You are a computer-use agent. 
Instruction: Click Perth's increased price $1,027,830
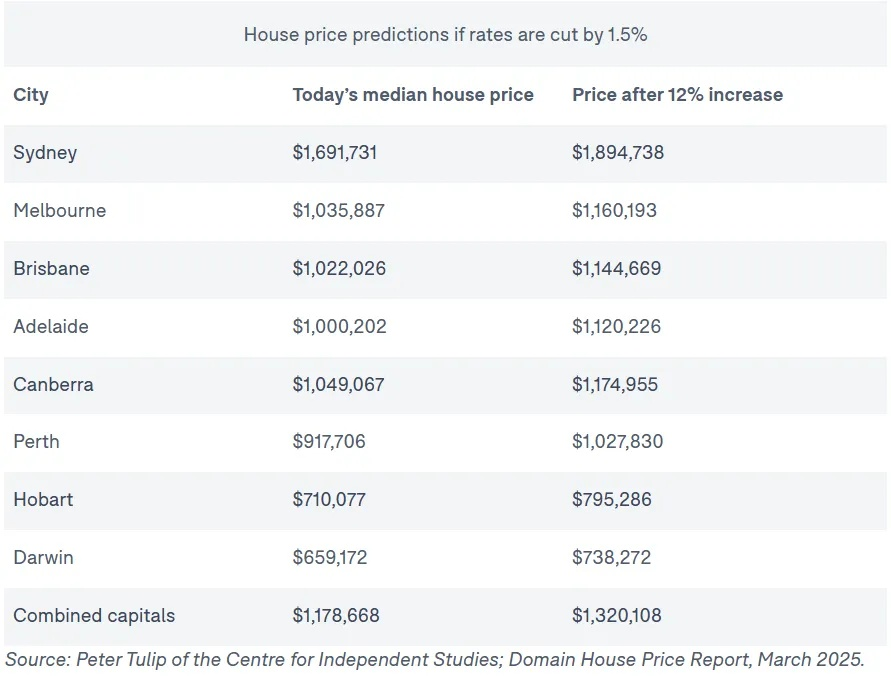click(617, 442)
